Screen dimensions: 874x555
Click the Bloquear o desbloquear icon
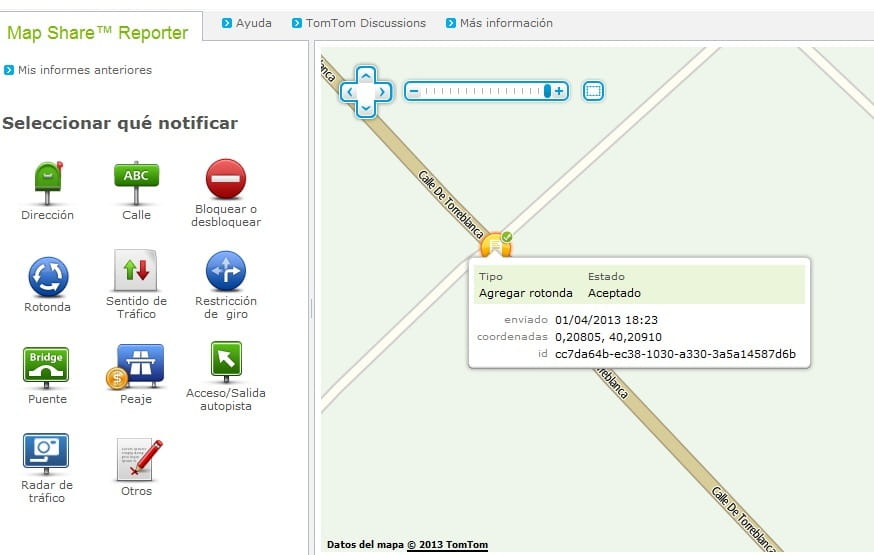pos(225,179)
